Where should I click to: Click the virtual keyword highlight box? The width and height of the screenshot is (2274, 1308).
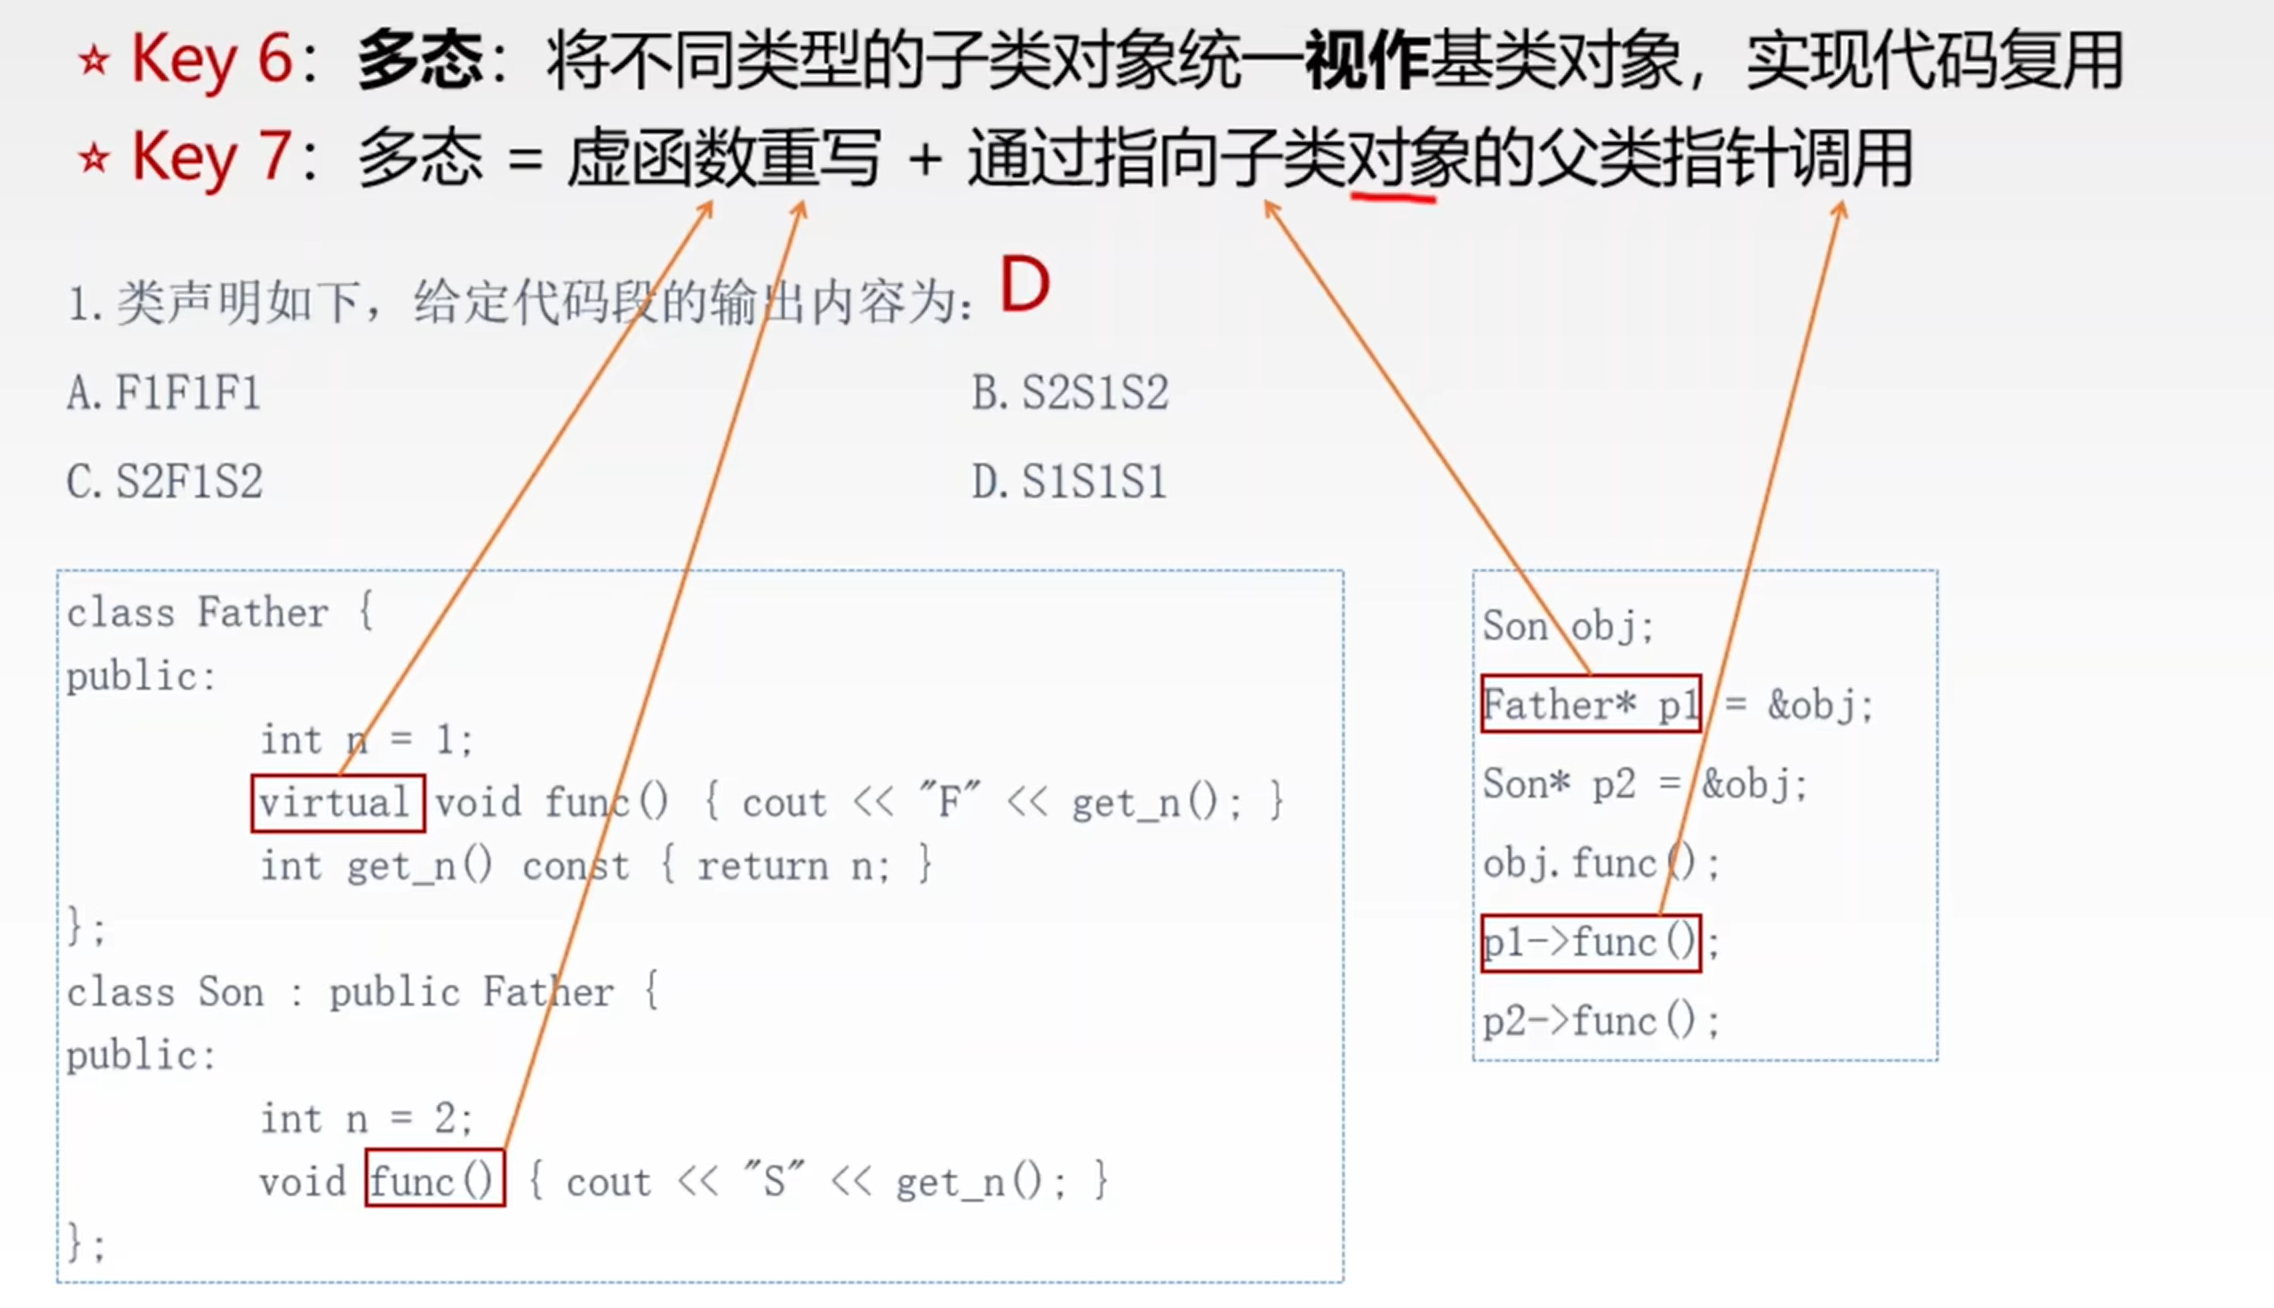point(336,802)
